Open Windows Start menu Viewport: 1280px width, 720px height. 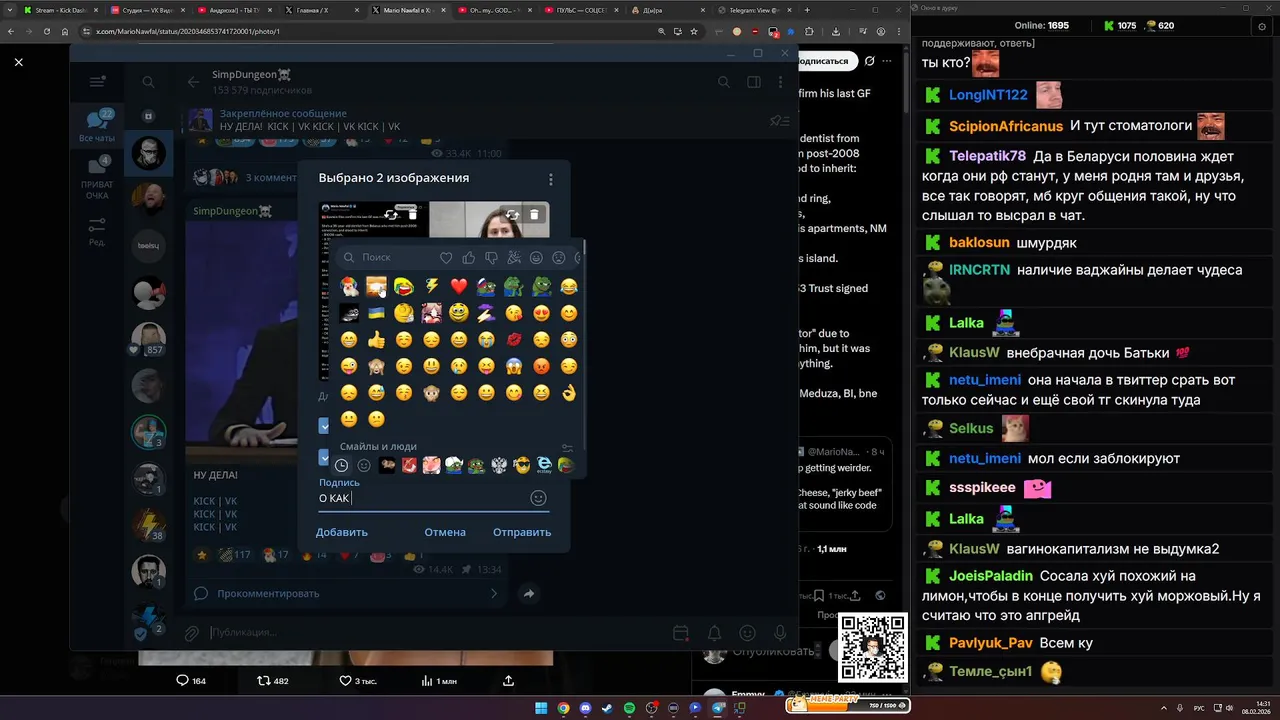pyautogui.click(x=541, y=708)
